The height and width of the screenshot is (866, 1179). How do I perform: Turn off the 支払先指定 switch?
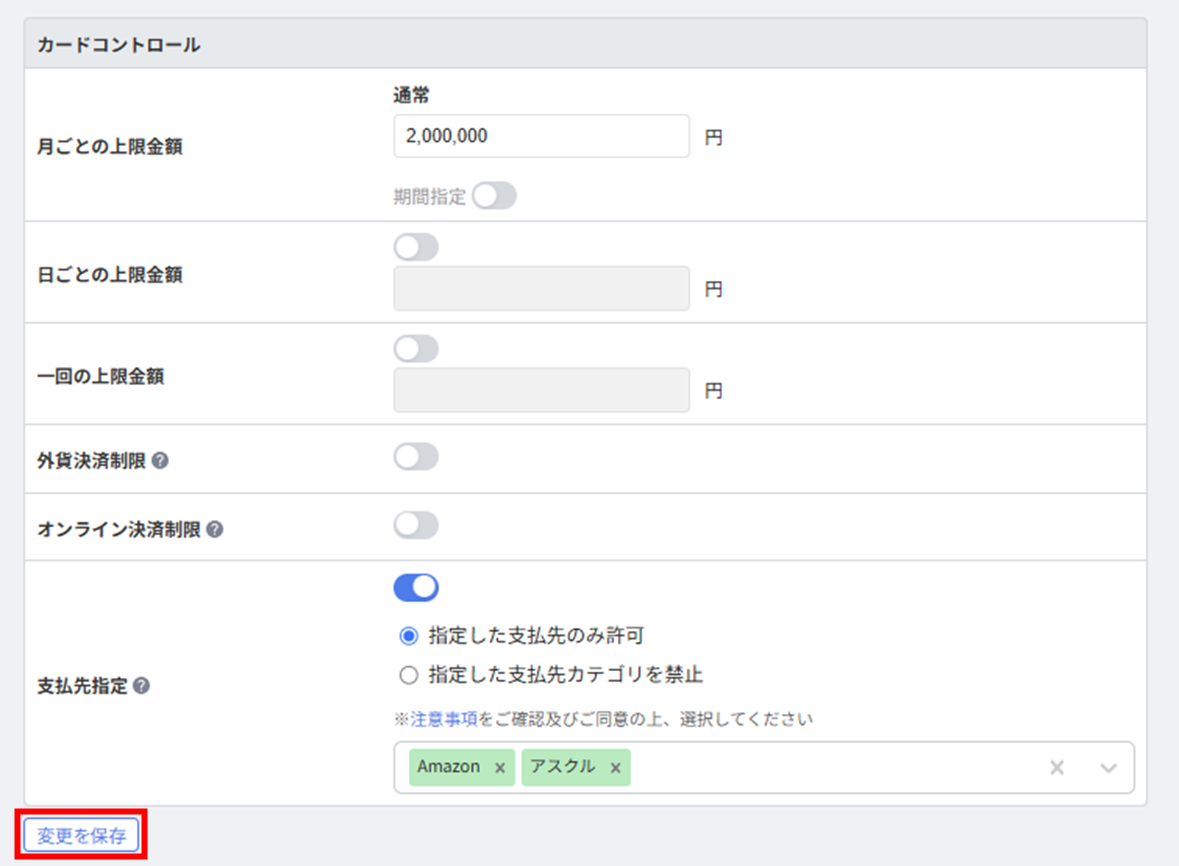[x=416, y=588]
